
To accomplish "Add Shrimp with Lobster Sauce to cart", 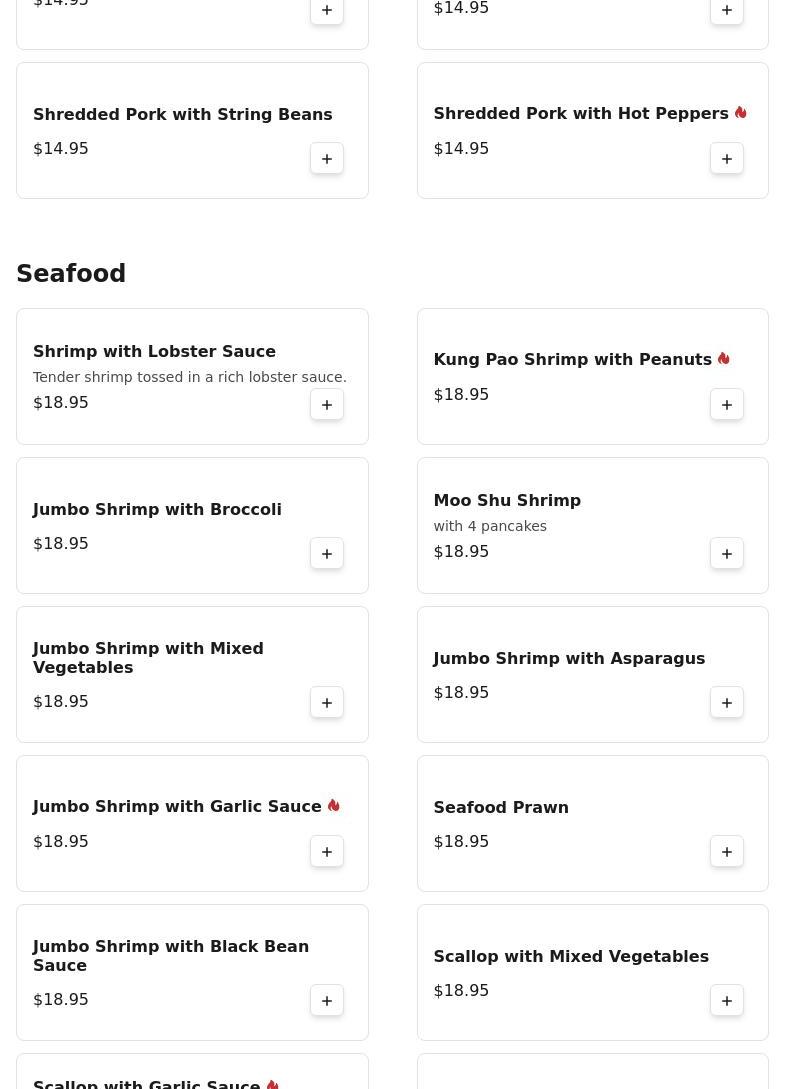I will pyautogui.click(x=327, y=405).
